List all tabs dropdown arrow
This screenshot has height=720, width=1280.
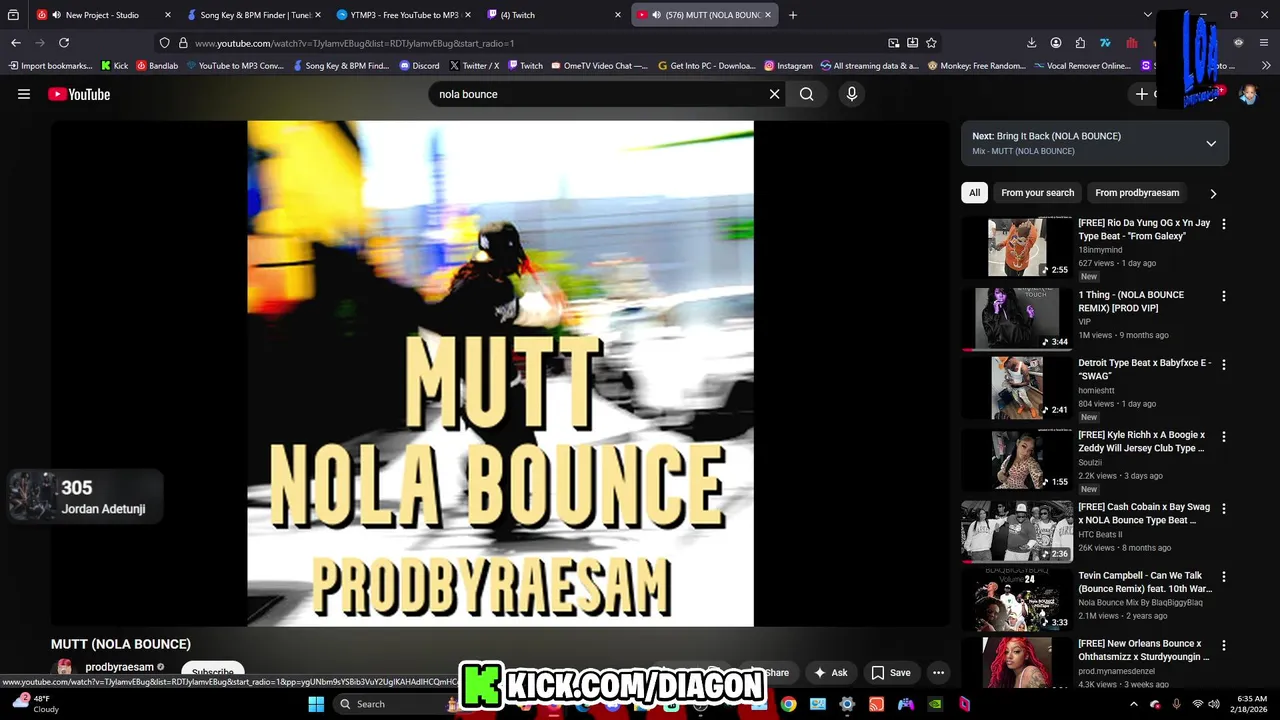pos(1147,15)
